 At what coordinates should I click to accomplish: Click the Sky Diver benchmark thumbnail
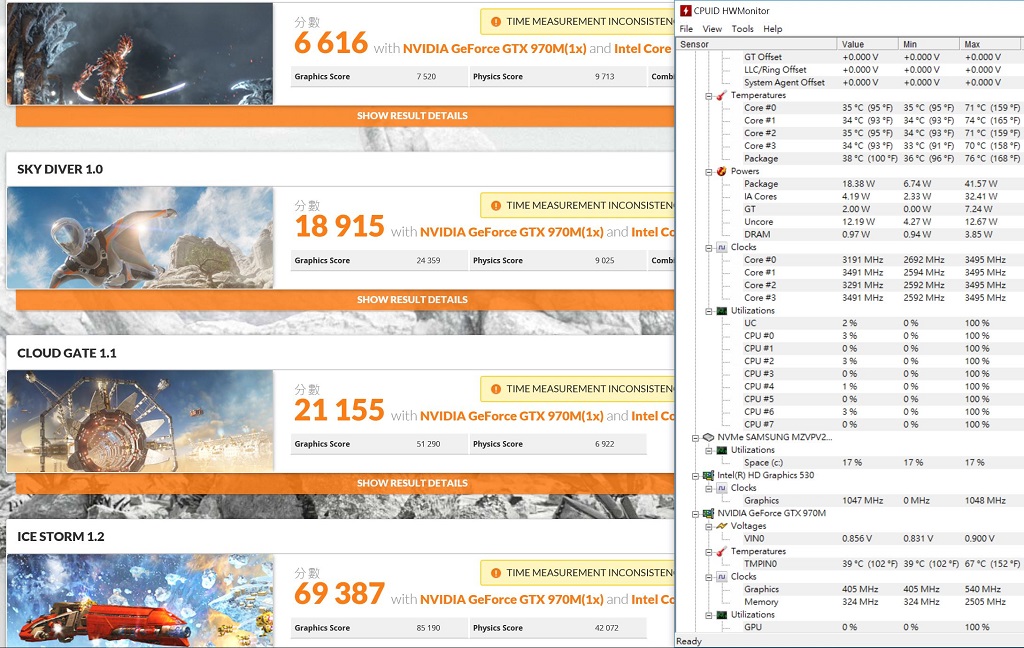click(x=140, y=238)
